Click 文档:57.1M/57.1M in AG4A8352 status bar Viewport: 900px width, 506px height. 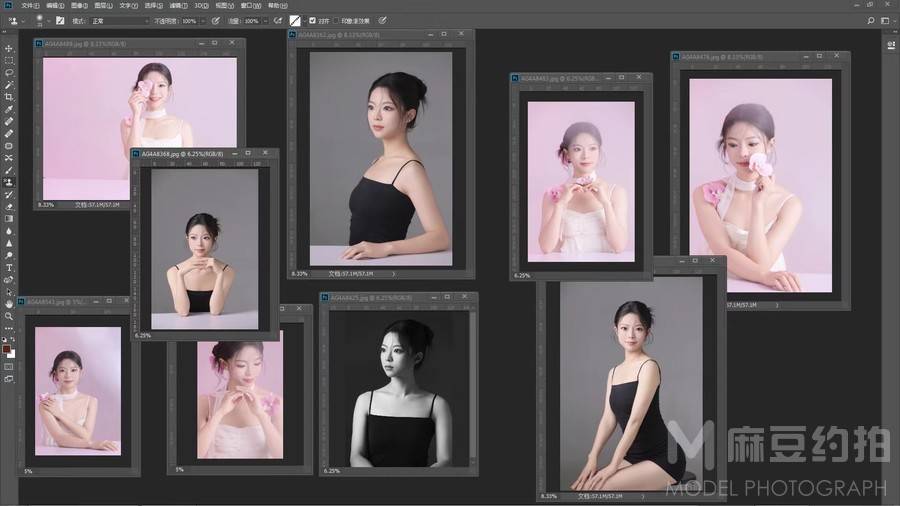tap(351, 274)
